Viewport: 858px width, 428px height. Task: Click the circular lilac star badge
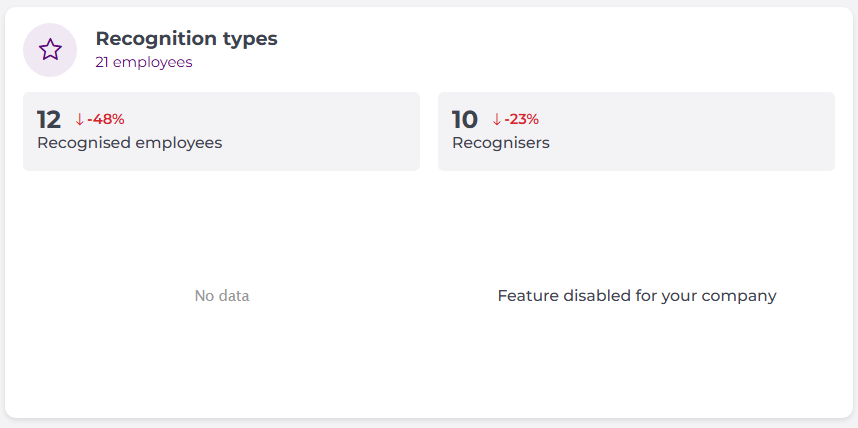[x=50, y=50]
